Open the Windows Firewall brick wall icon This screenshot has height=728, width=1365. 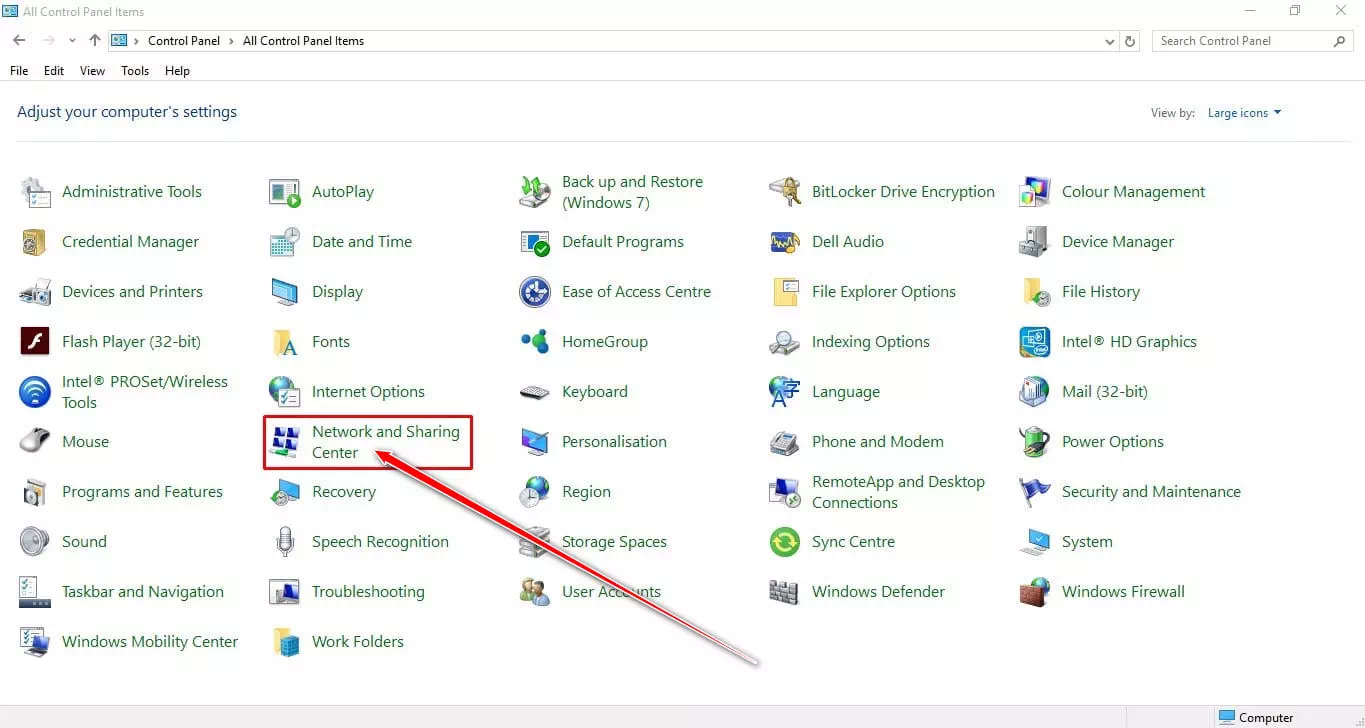click(x=1035, y=592)
